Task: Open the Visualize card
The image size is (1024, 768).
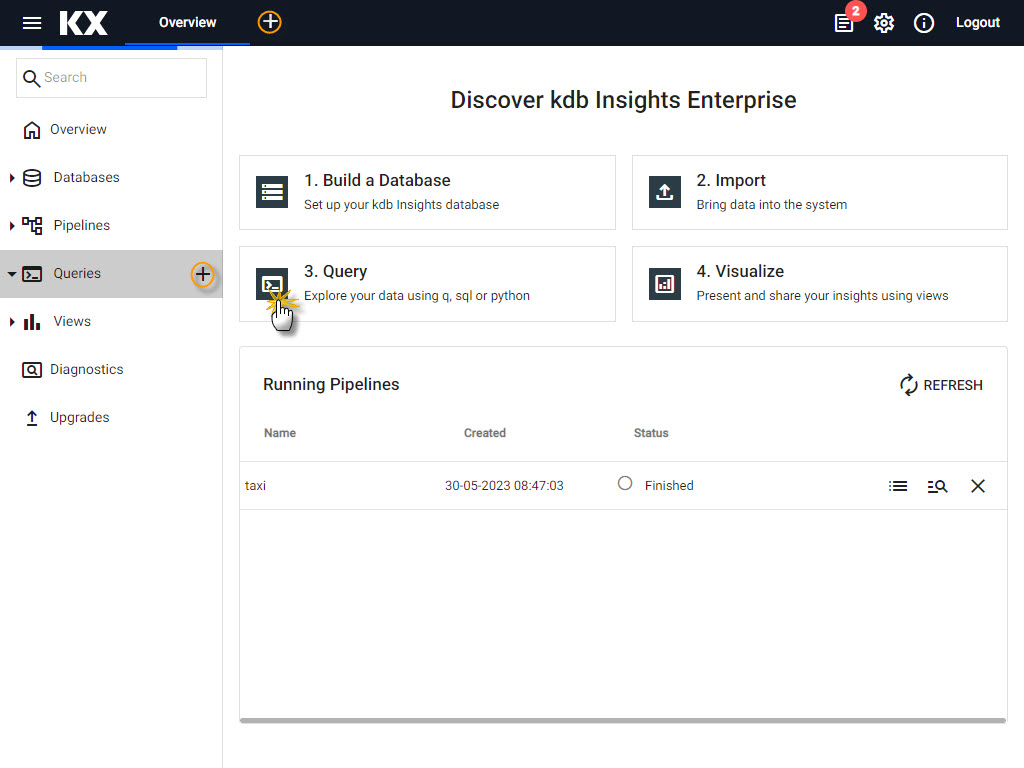Action: tap(820, 284)
